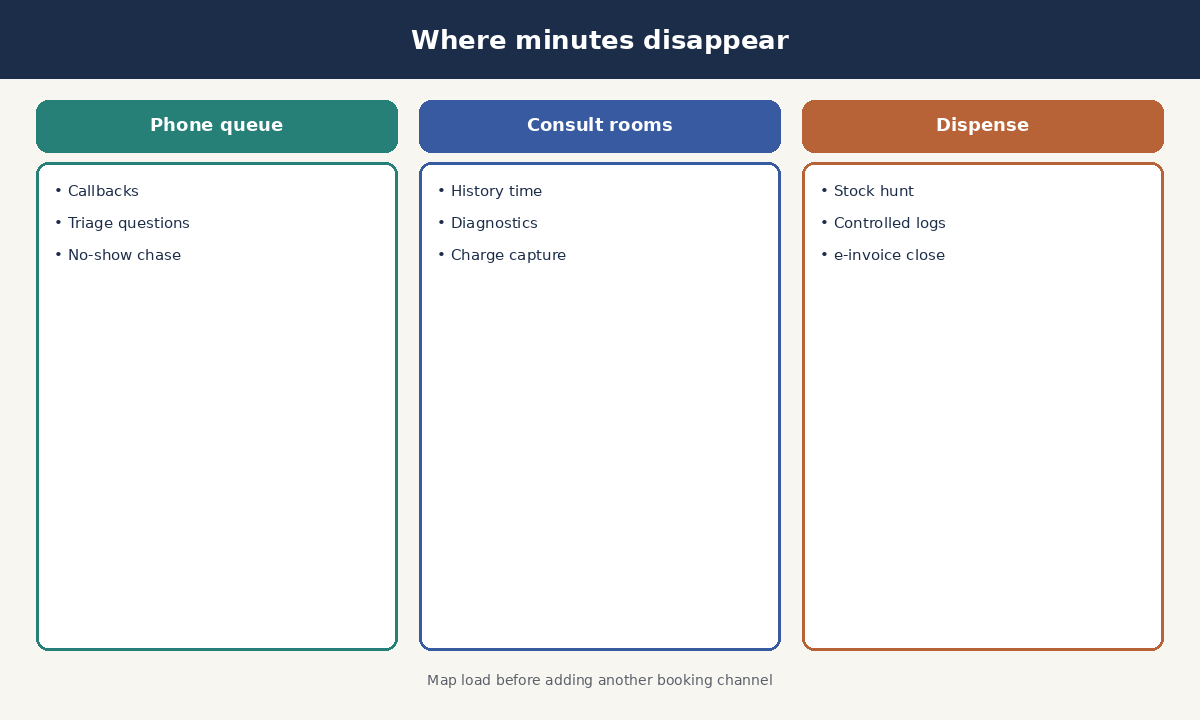This screenshot has height=720, width=1200.
Task: Click the 'Where minutes disappear' title
Action: click(x=600, y=41)
